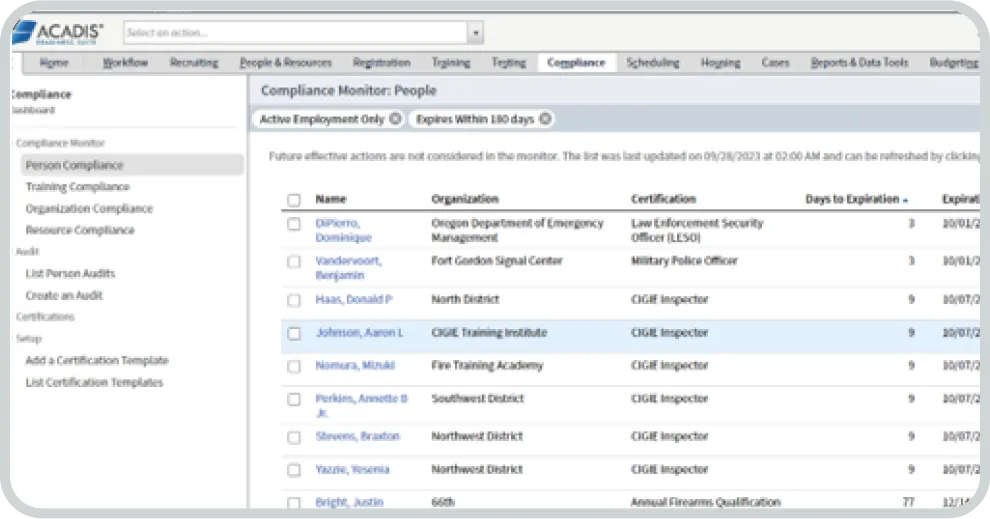Open Training Compliance in sidebar
The width and height of the screenshot is (990, 519).
[77, 187]
